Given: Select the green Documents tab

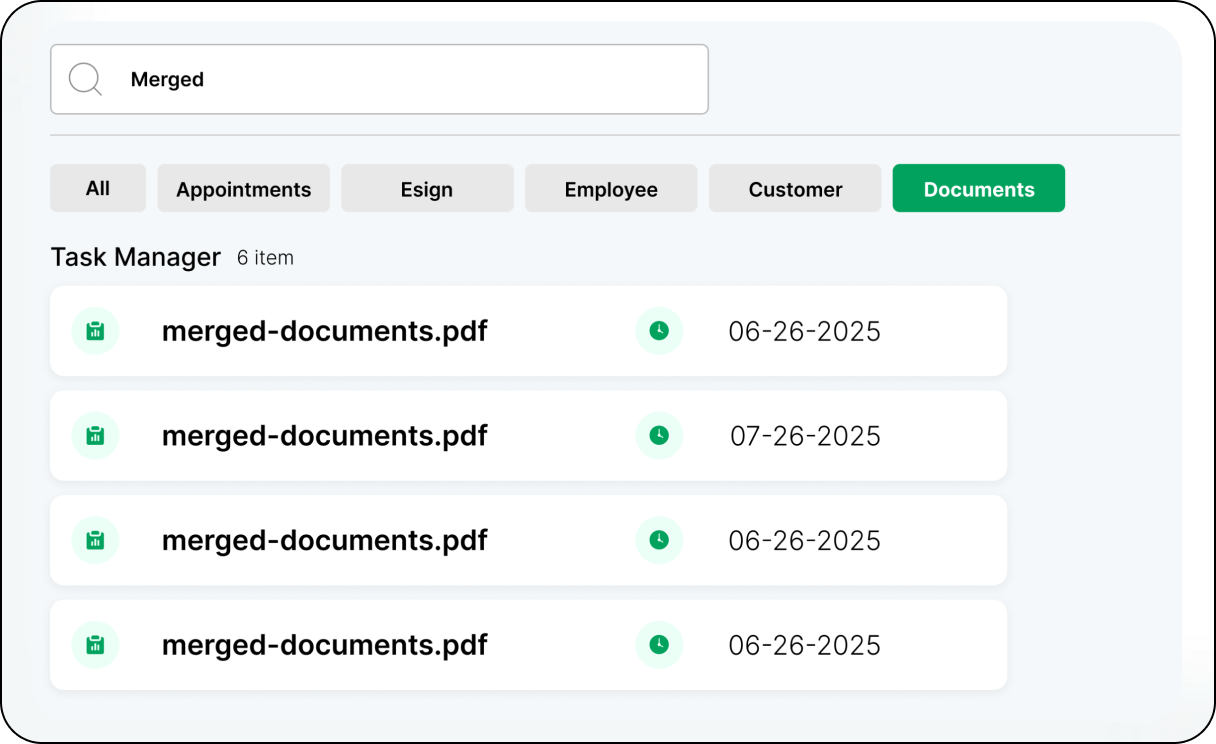Looking at the screenshot, I should click(978, 189).
